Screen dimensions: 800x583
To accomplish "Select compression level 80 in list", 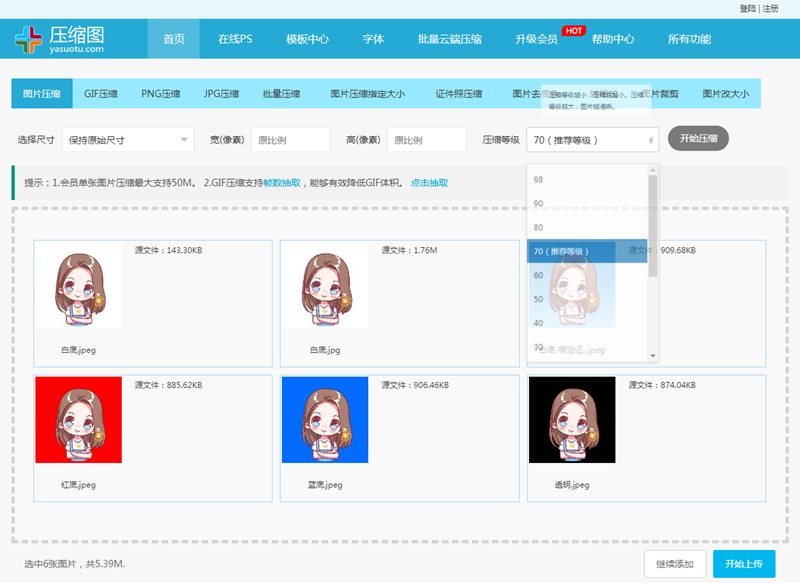I will point(587,227).
